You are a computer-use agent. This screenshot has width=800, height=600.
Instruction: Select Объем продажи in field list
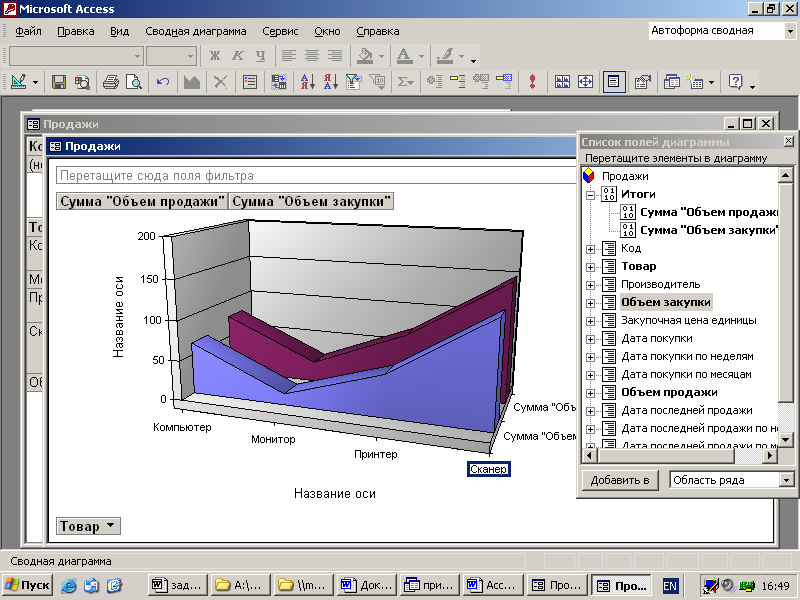(669, 392)
